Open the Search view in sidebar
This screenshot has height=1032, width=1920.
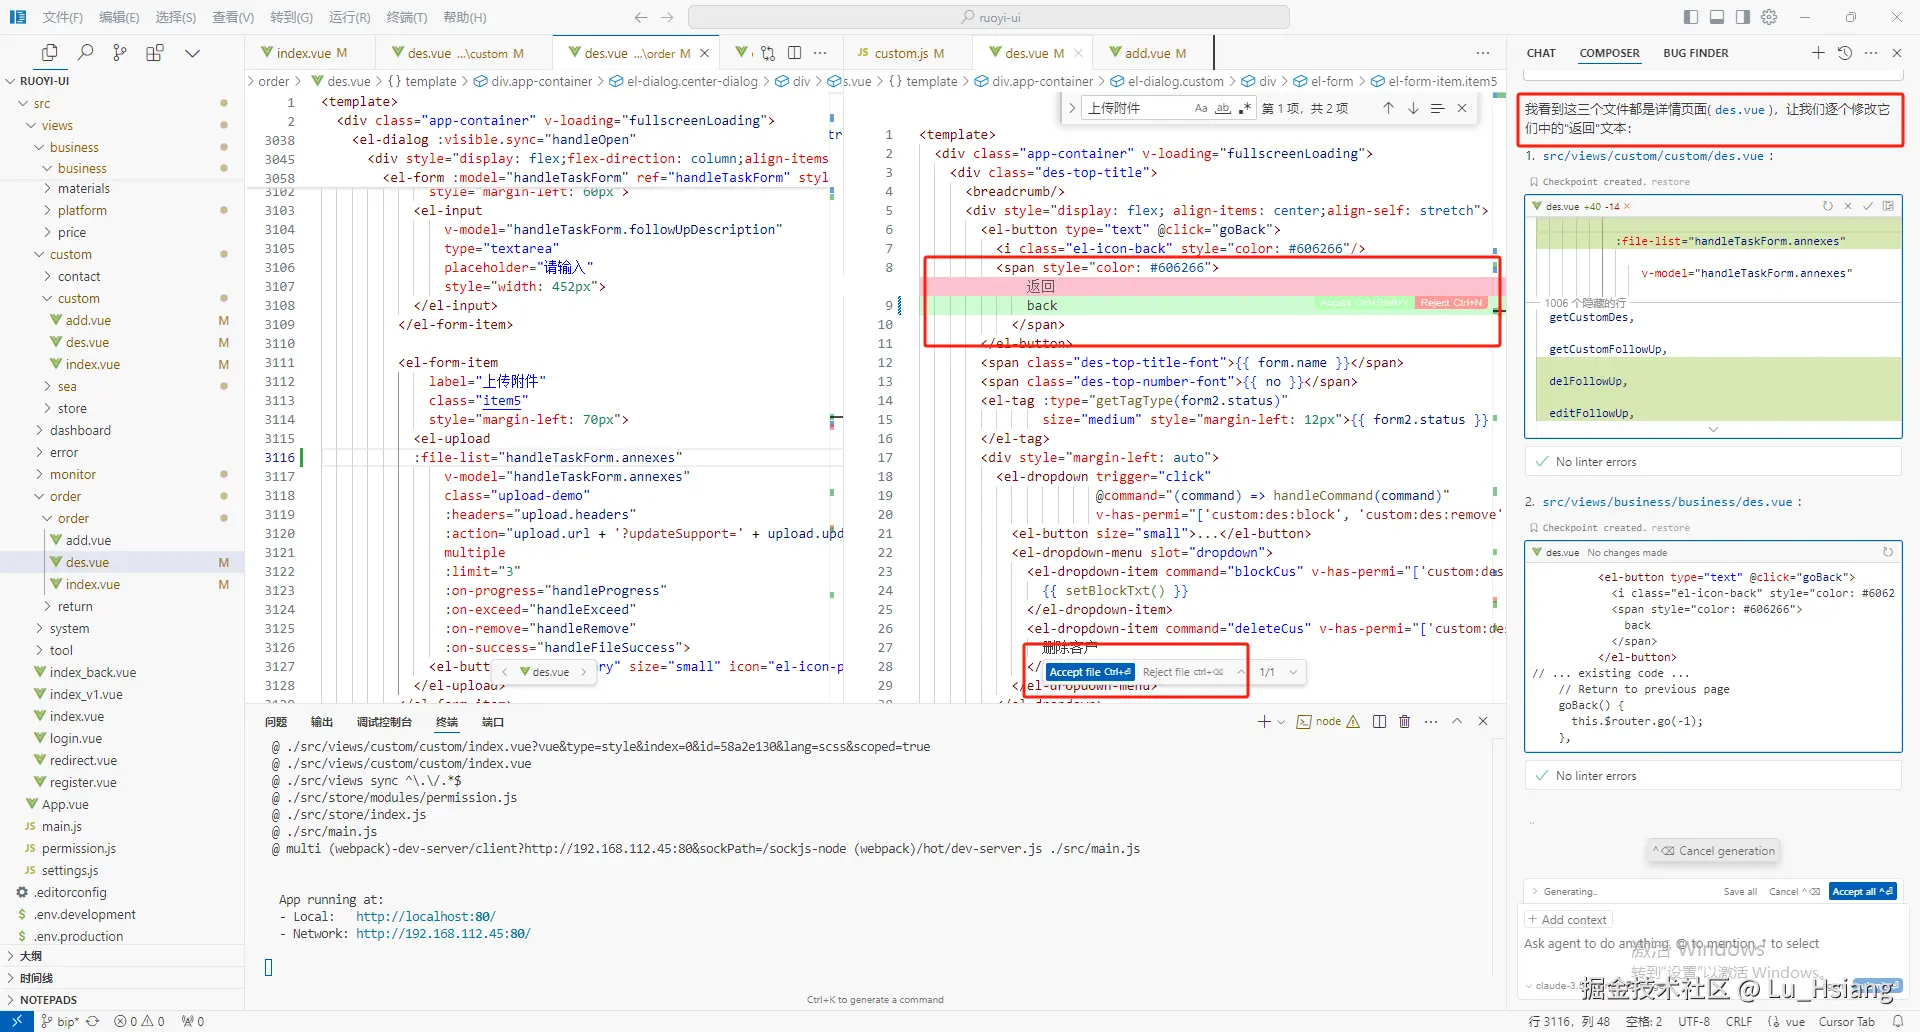(86, 53)
